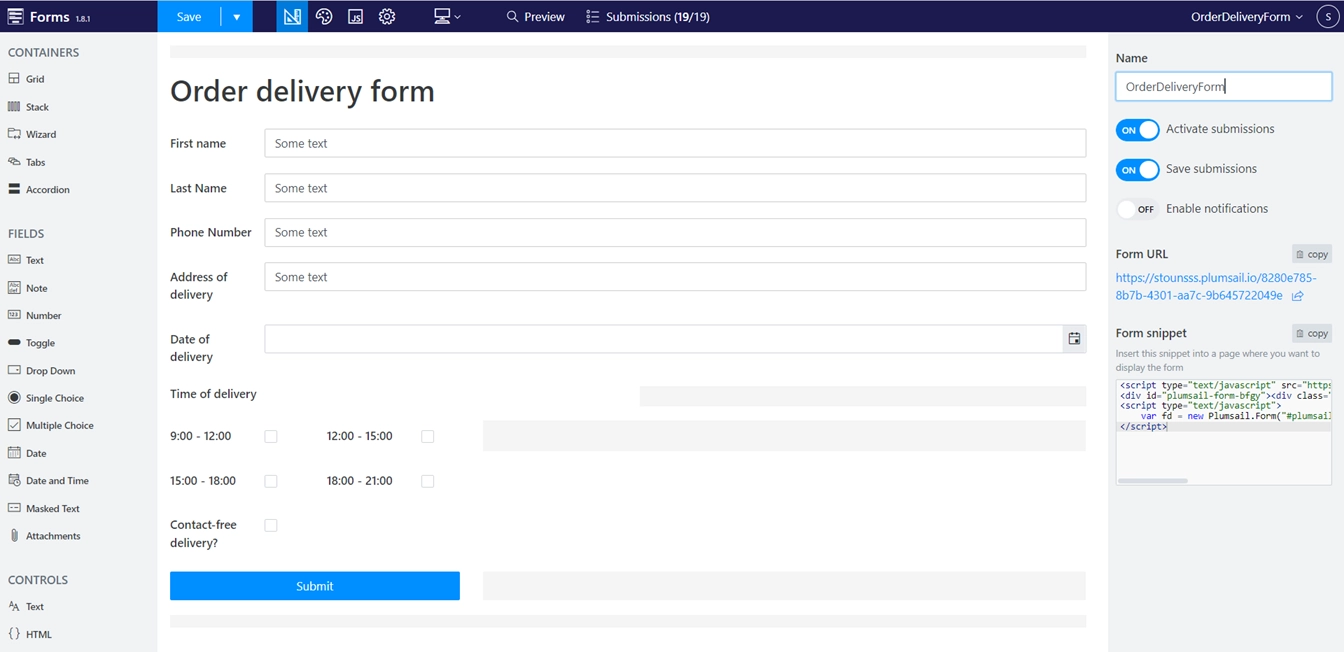Toggle Activate submissions switch
Image resolution: width=1344 pixels, height=652 pixels.
point(1137,130)
